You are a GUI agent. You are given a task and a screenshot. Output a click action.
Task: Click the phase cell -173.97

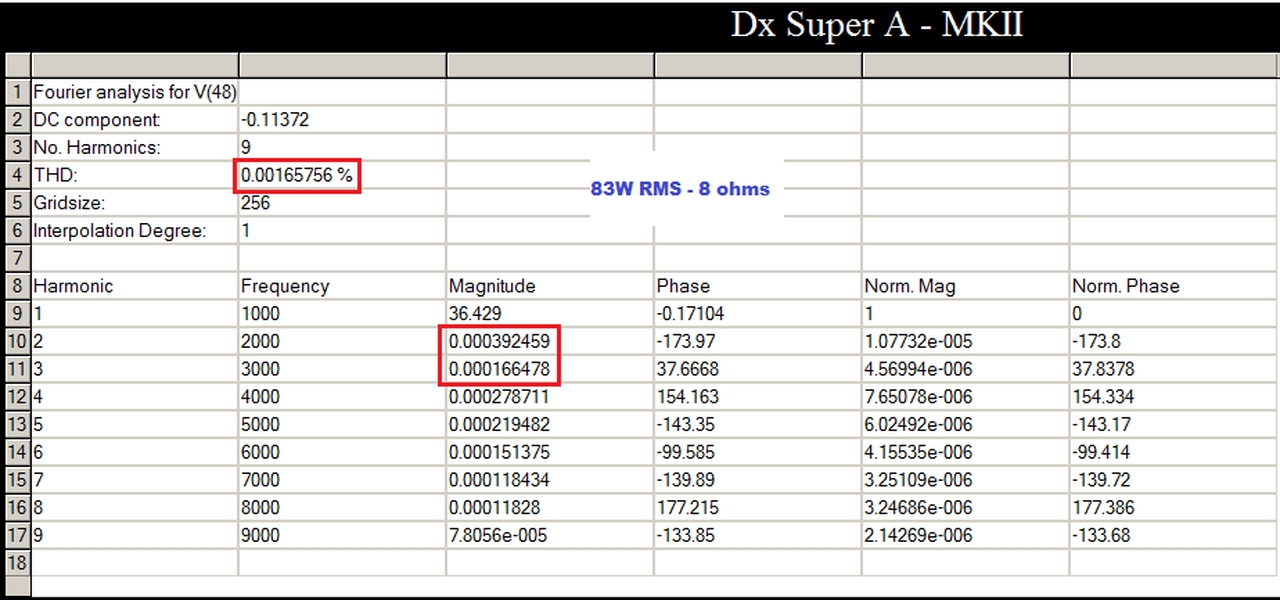click(x=758, y=341)
